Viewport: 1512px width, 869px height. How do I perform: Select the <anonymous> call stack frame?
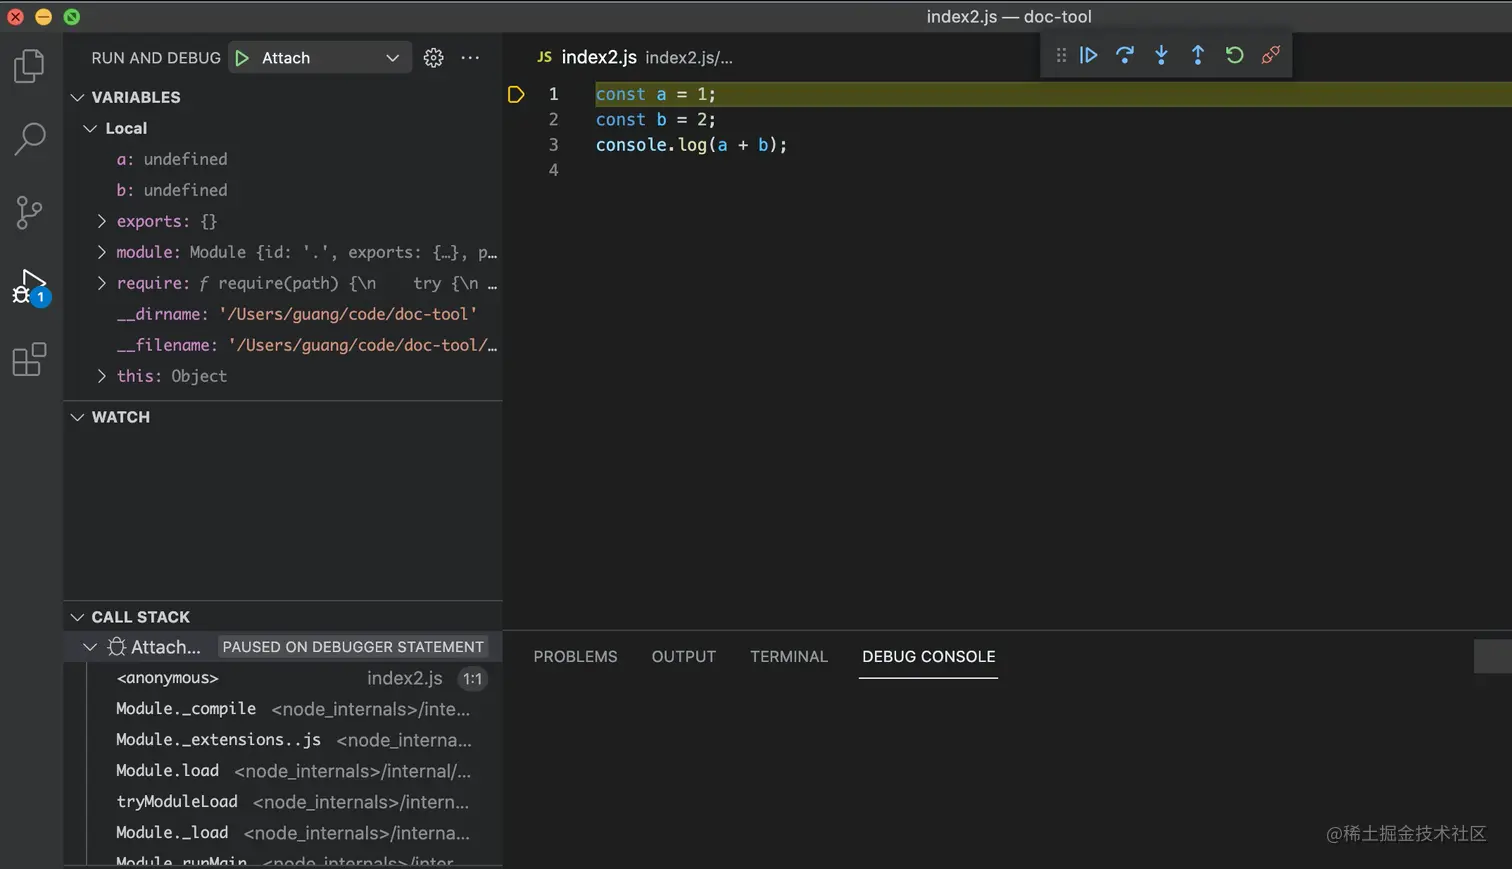[x=283, y=678]
